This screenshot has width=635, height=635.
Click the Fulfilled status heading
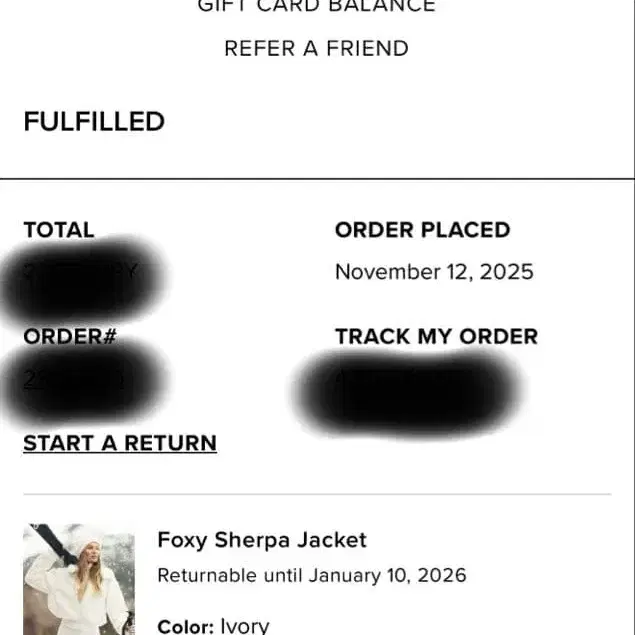pyautogui.click(x=94, y=122)
